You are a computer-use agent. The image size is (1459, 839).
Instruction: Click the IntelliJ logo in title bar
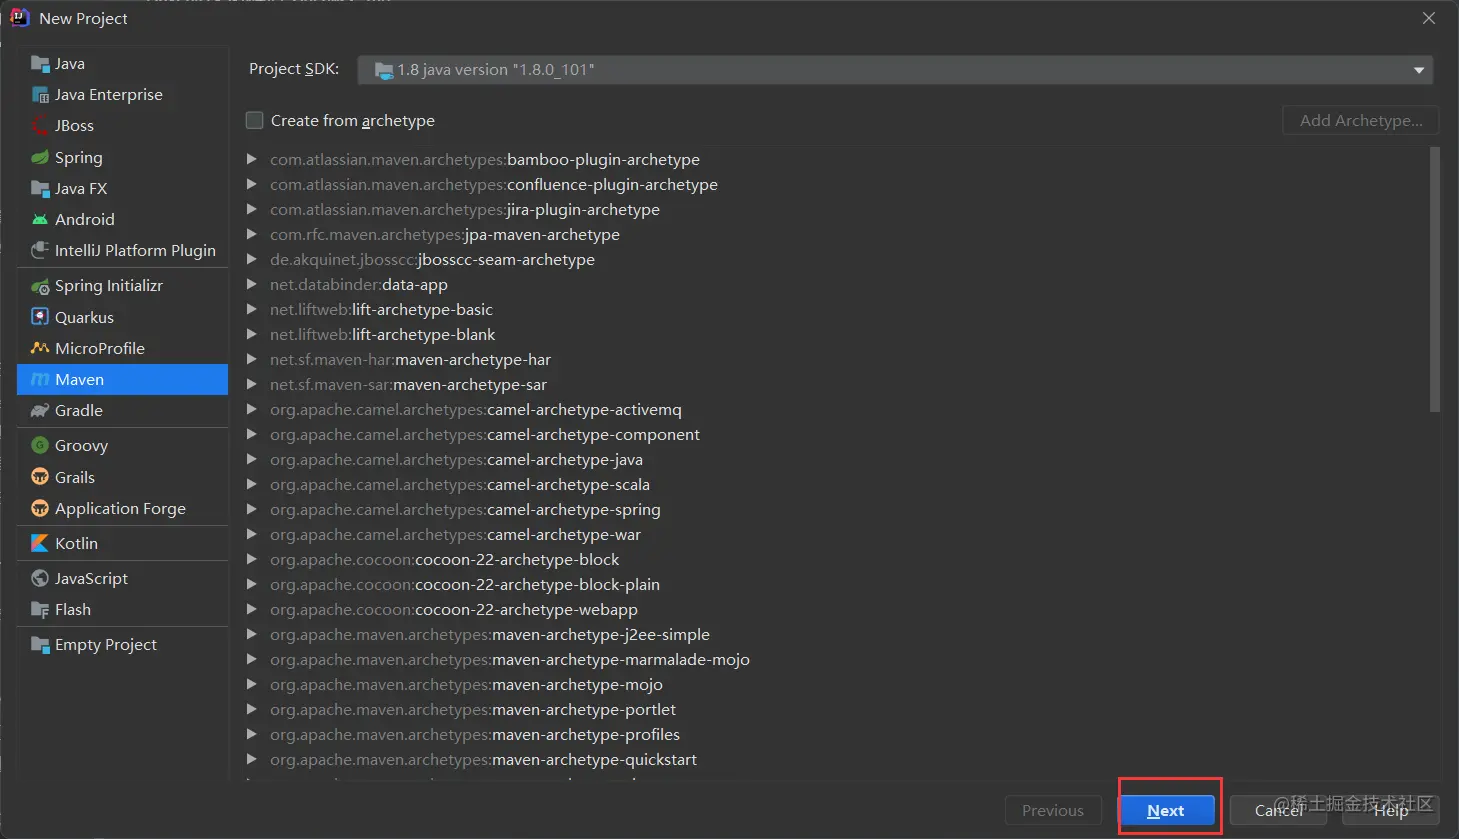click(19, 18)
